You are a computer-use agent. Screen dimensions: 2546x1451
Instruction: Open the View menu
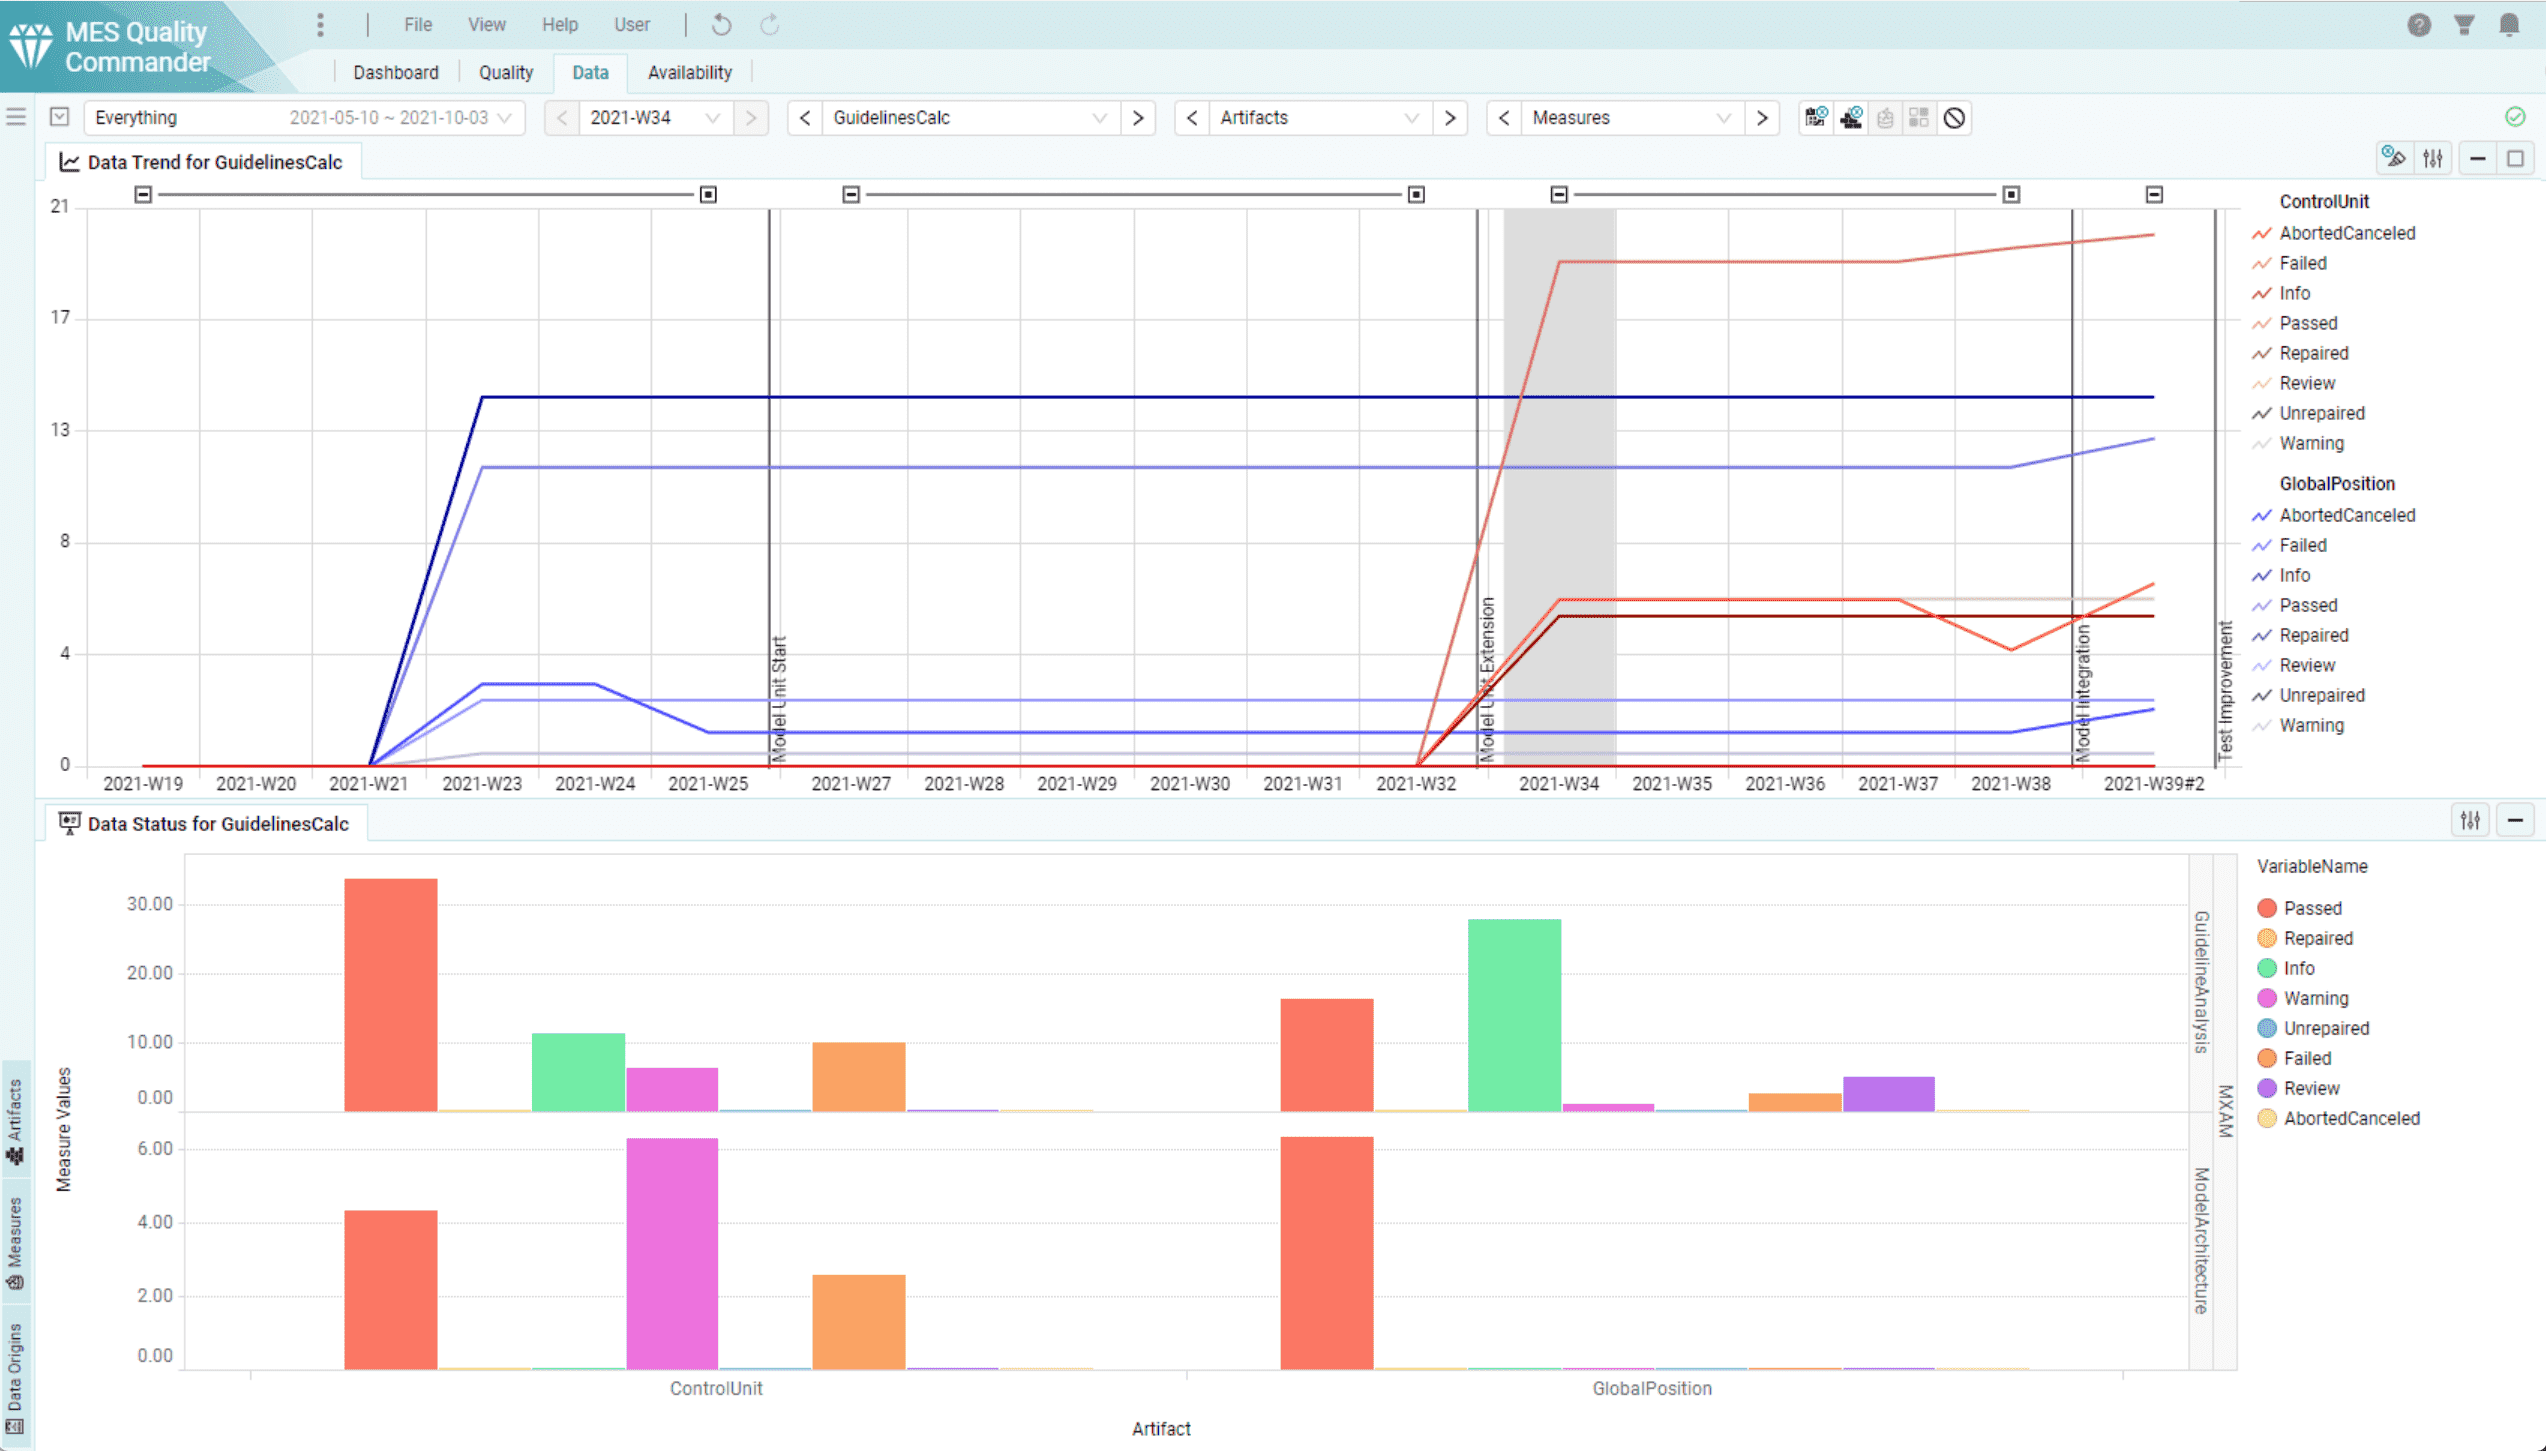pyautogui.click(x=486, y=25)
